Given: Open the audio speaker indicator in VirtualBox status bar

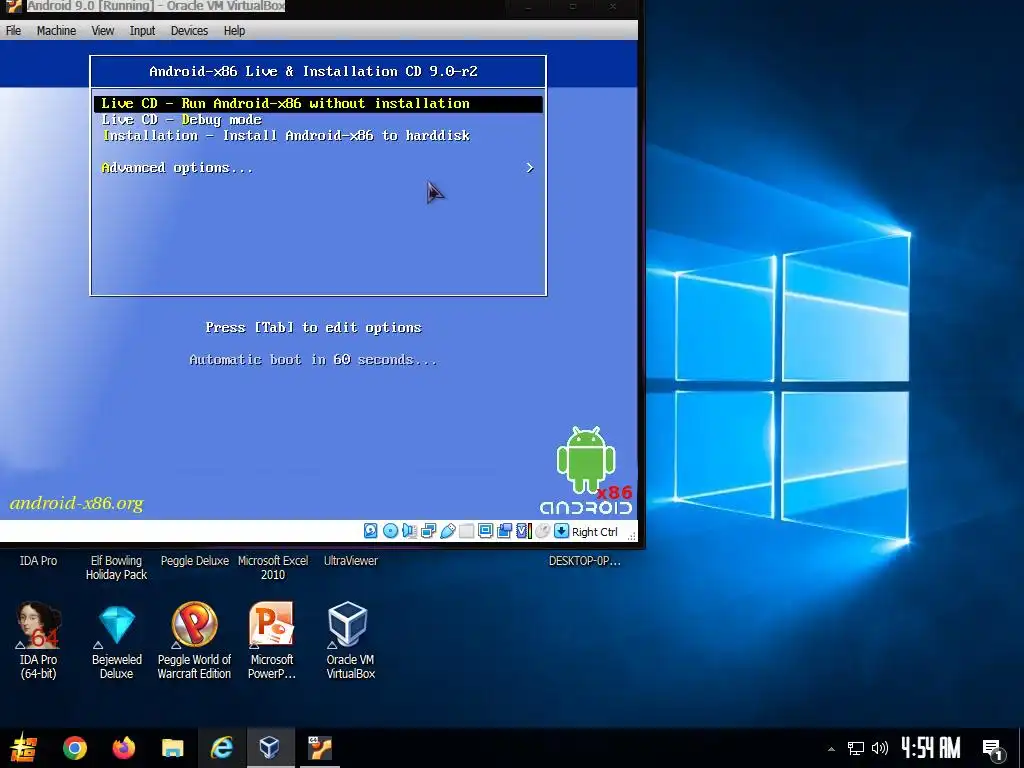Looking at the screenshot, I should click(409, 531).
